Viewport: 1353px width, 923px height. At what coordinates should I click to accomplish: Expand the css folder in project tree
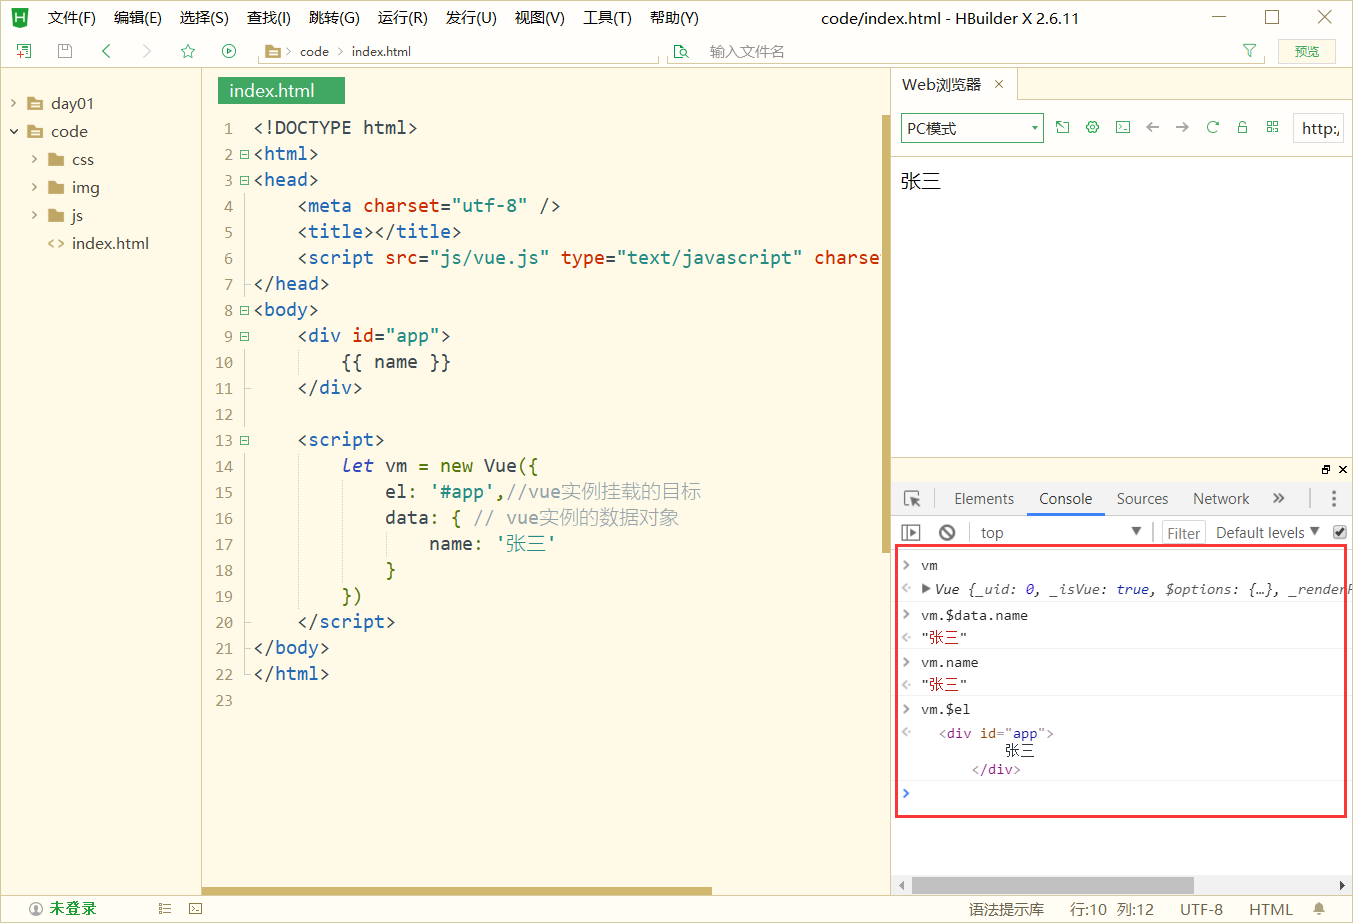[x=35, y=159]
